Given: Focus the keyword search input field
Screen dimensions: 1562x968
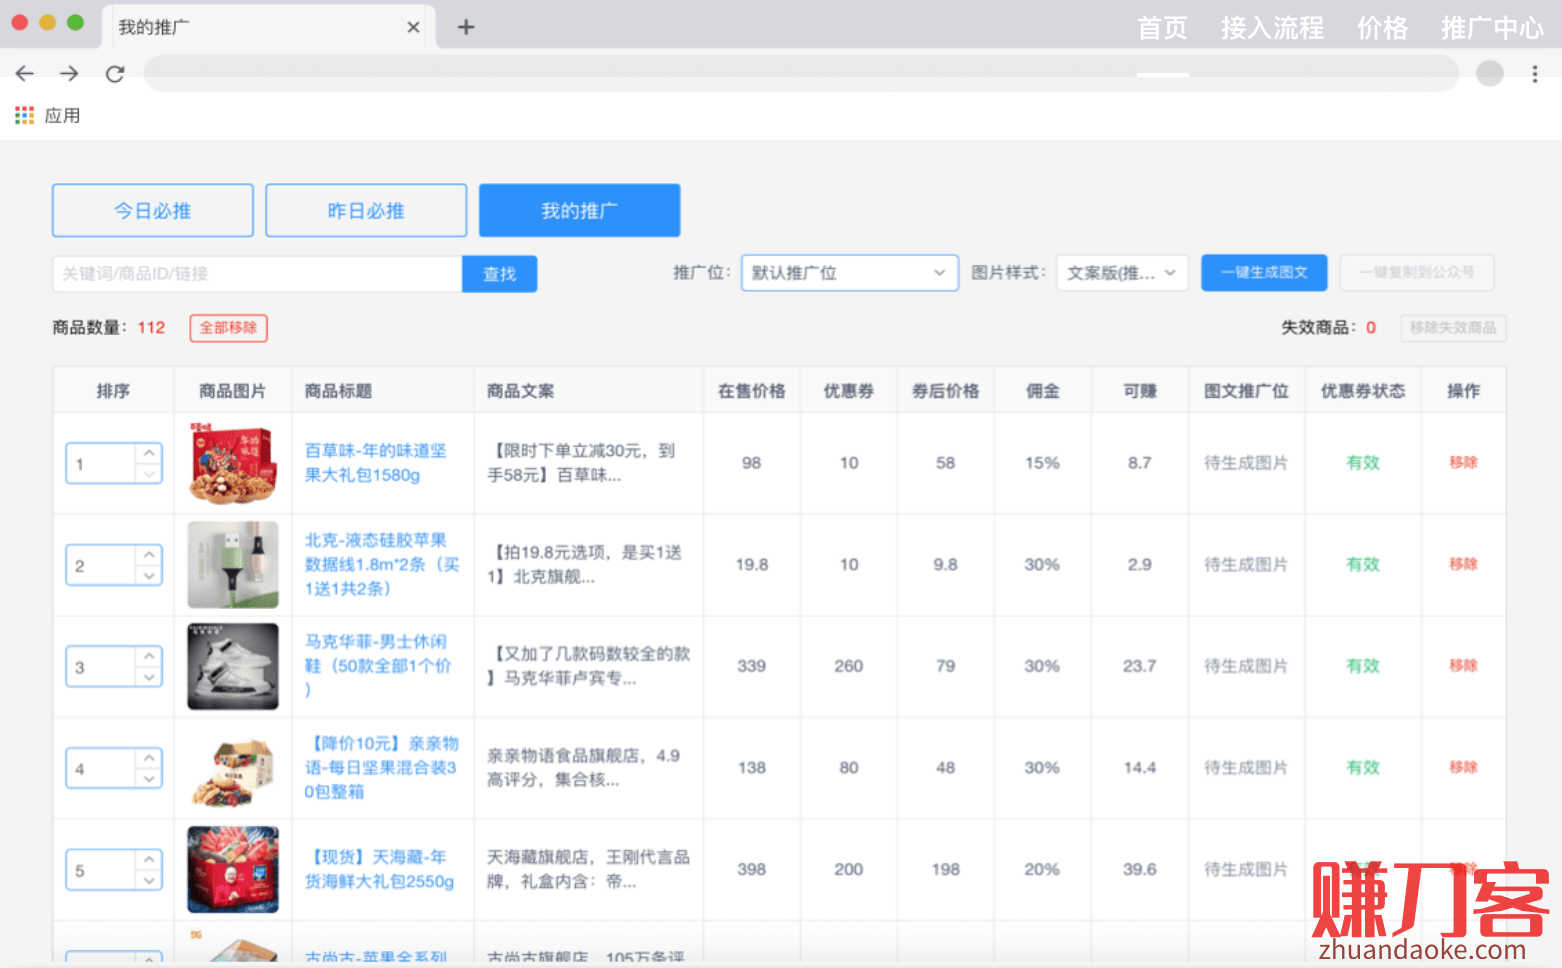Looking at the screenshot, I should tap(257, 274).
